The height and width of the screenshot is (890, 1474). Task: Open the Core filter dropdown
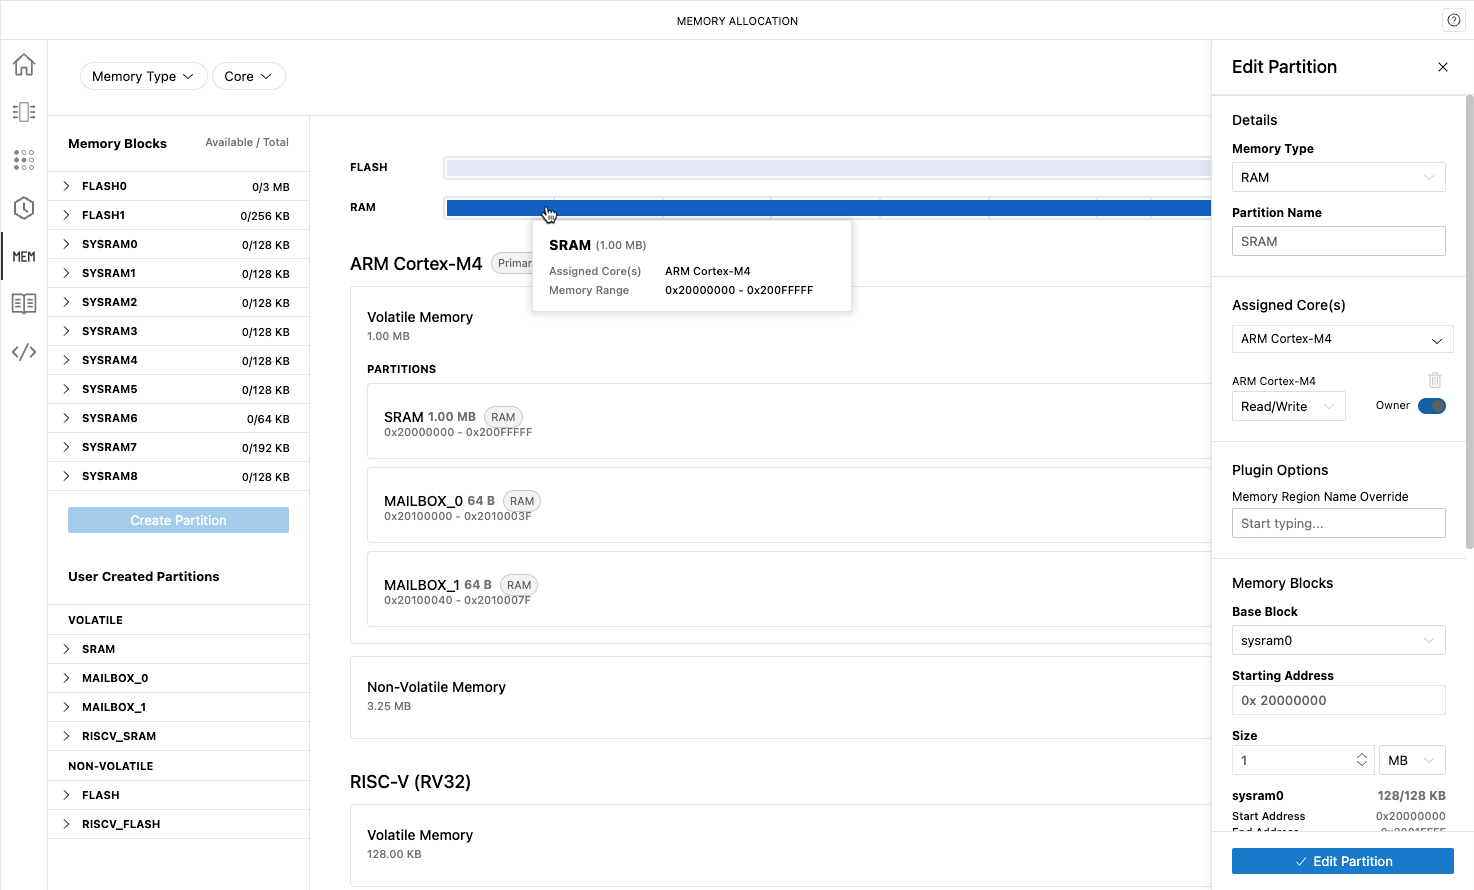(248, 76)
